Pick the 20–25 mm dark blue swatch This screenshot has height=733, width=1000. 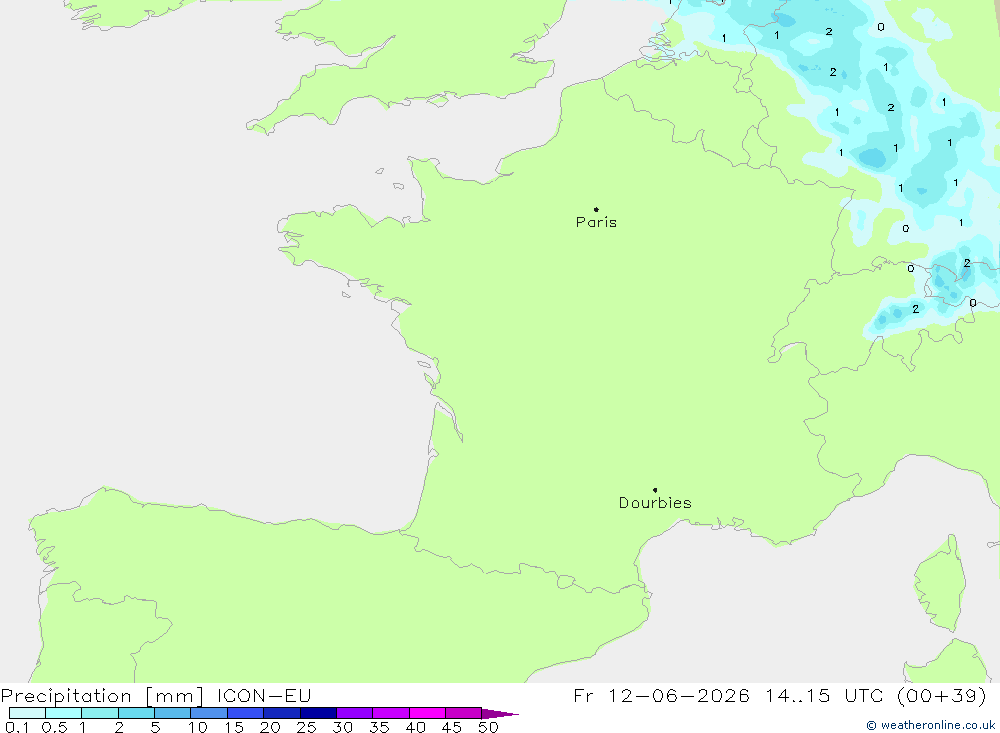(x=282, y=713)
